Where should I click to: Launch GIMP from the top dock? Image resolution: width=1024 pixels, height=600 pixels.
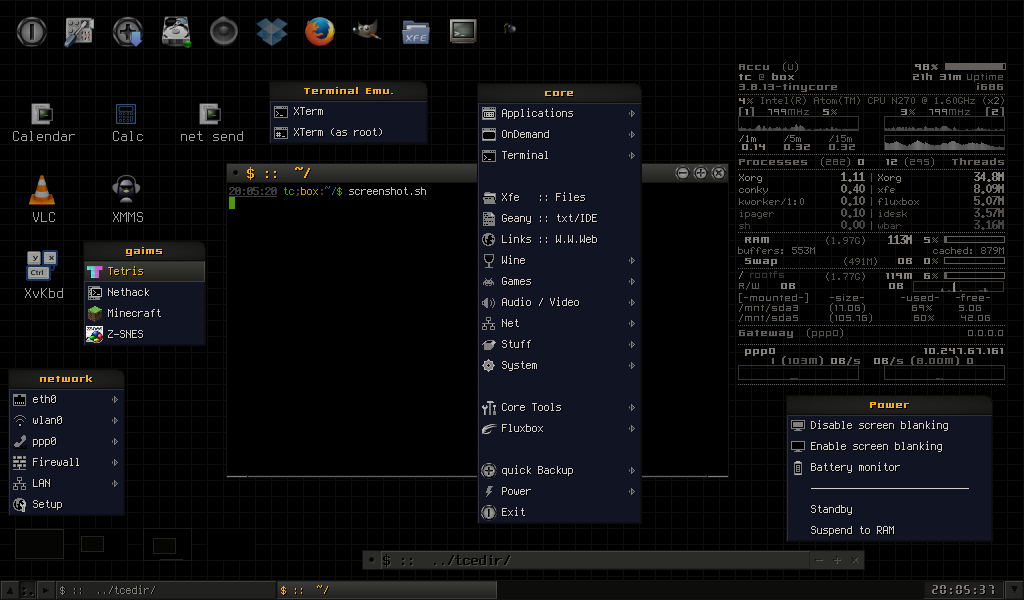pyautogui.click(x=367, y=32)
